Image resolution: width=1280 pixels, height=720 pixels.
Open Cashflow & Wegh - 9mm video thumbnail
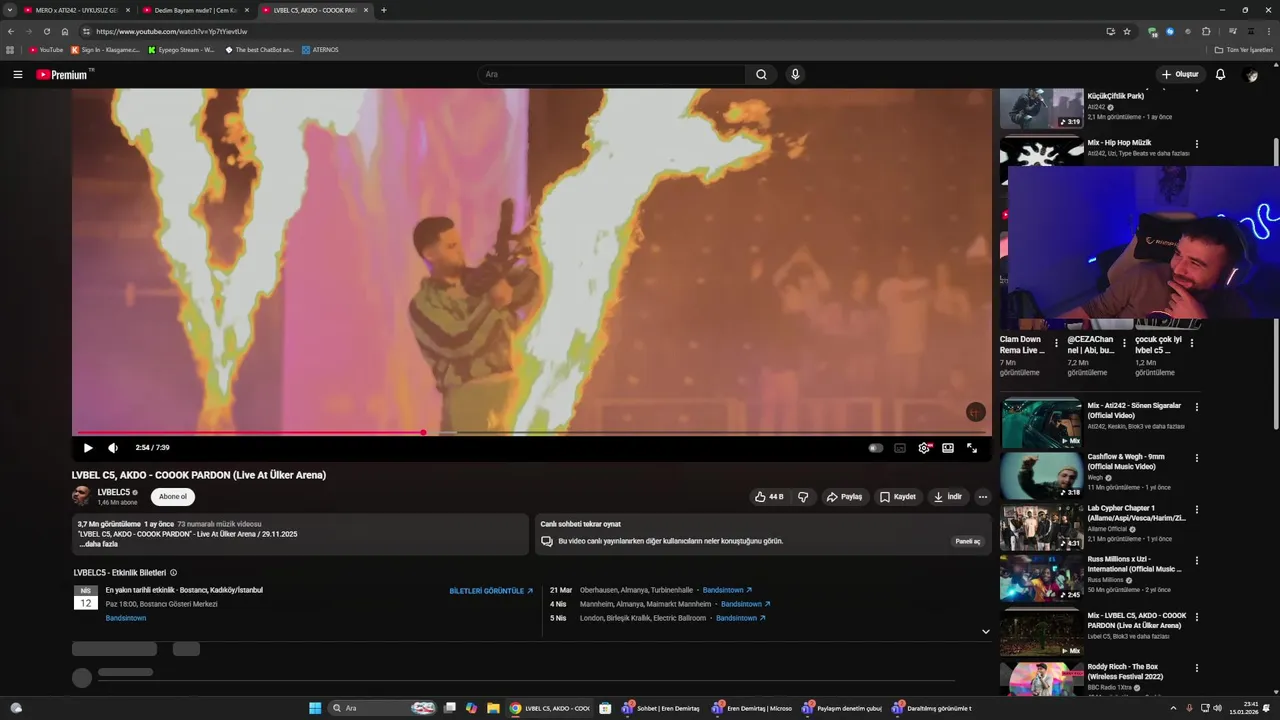[1041, 475]
